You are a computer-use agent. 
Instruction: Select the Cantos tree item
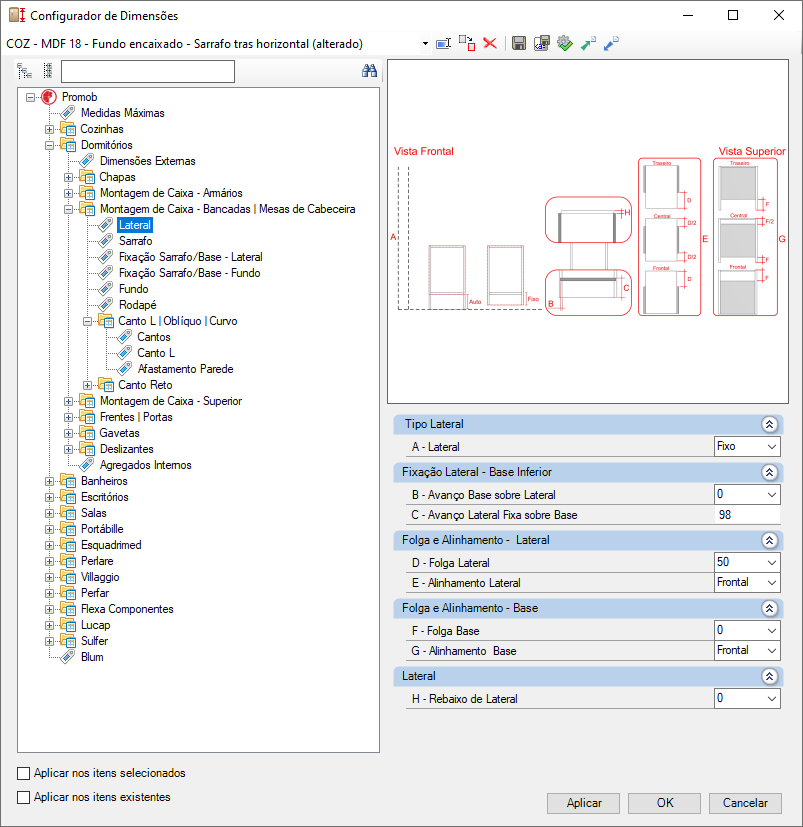pos(154,337)
